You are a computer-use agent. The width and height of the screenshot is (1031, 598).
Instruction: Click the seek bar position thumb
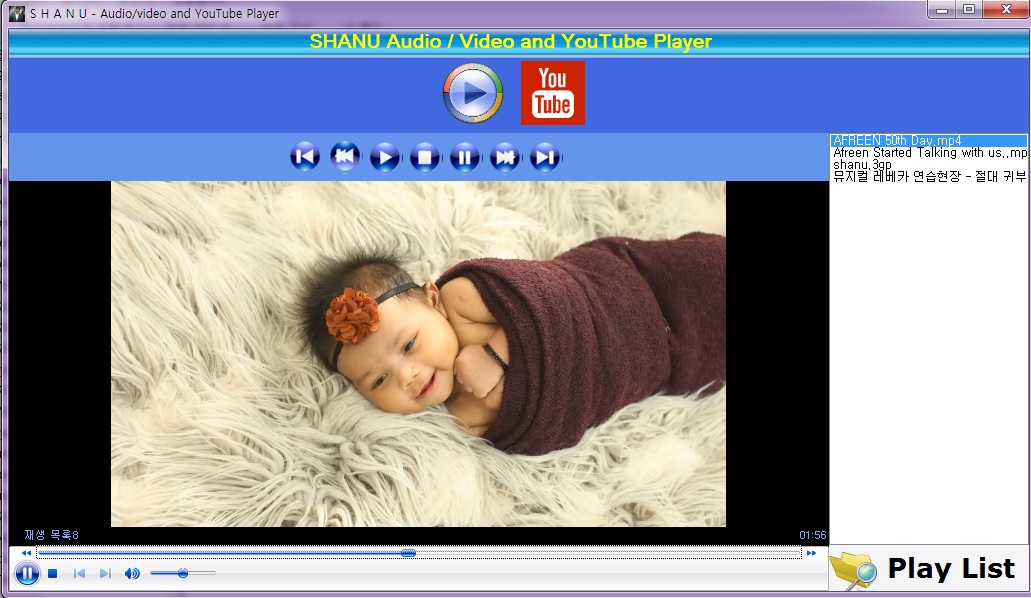[x=408, y=553]
